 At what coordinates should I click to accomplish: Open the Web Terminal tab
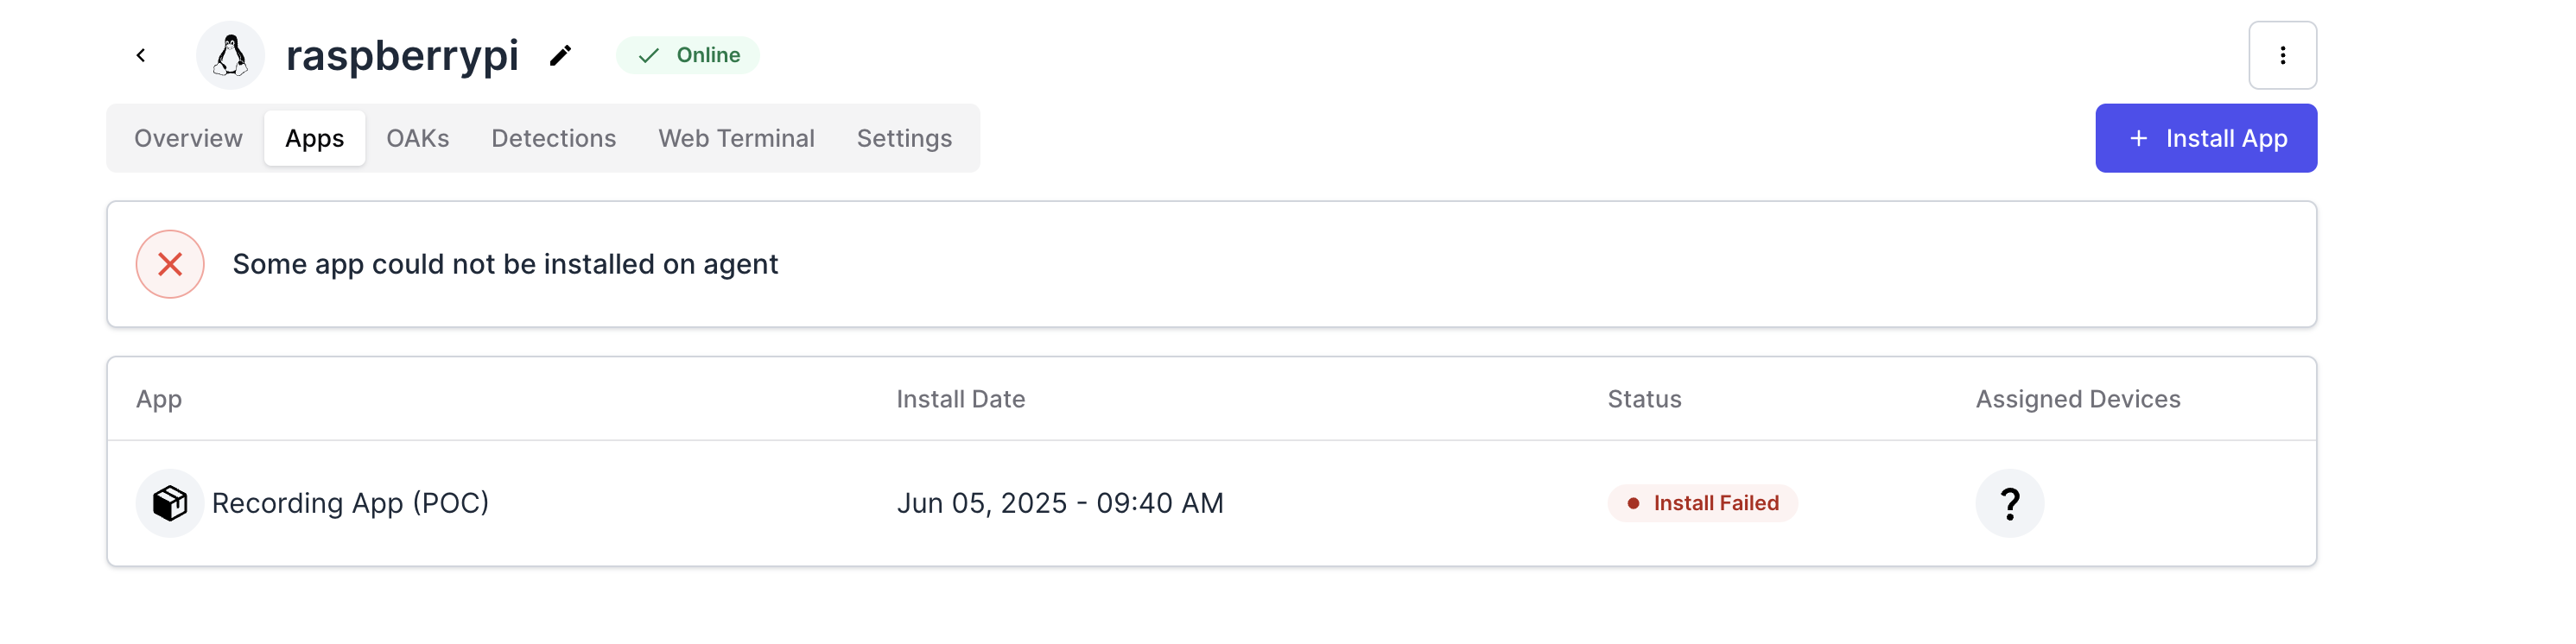pos(736,138)
